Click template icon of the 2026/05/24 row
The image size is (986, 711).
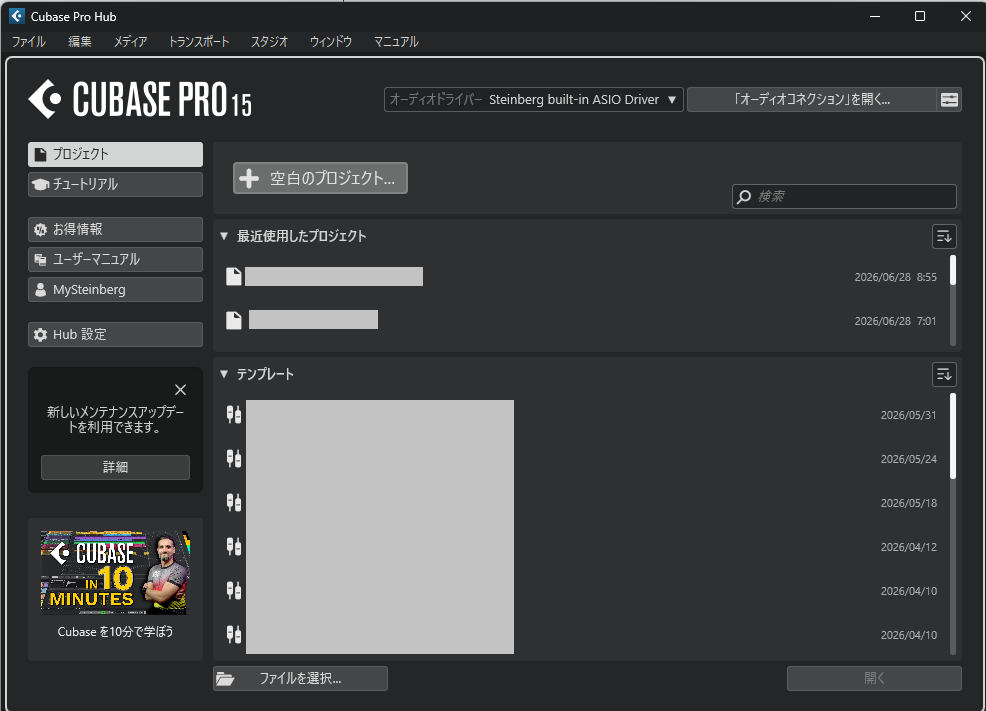point(234,459)
